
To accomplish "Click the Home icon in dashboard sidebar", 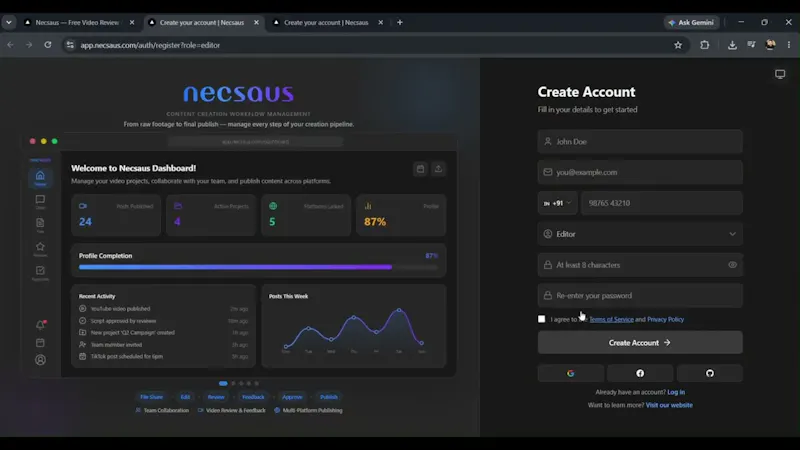I will tap(40, 177).
